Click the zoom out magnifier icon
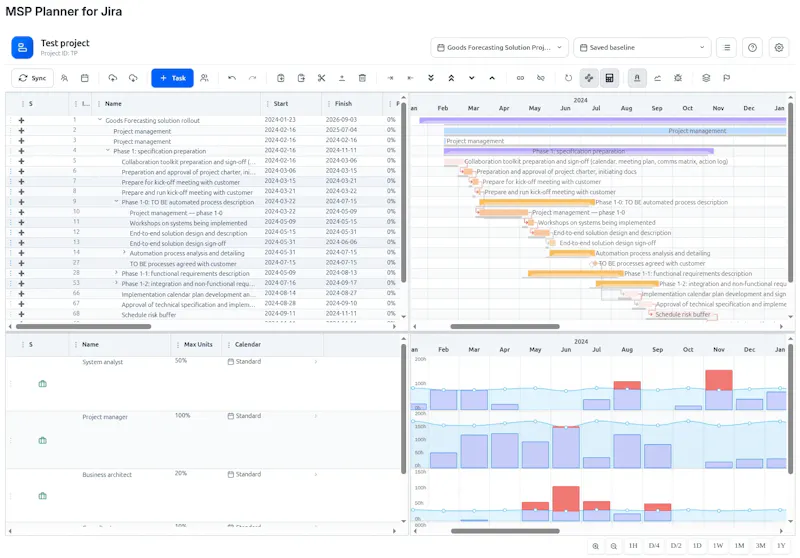Image resolution: width=800 pixels, height=558 pixels. (x=614, y=546)
